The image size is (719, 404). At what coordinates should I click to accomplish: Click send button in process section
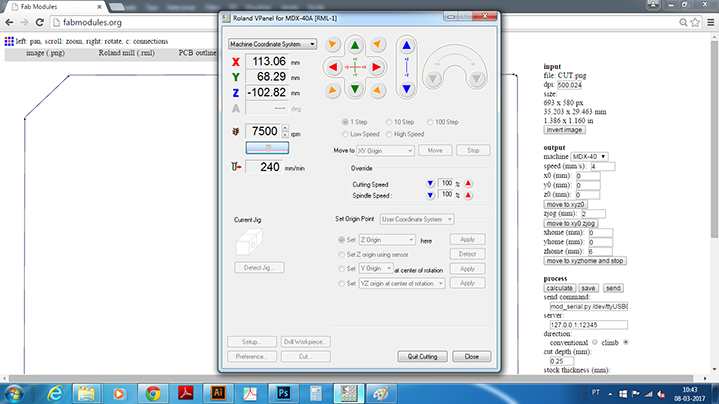click(x=613, y=288)
